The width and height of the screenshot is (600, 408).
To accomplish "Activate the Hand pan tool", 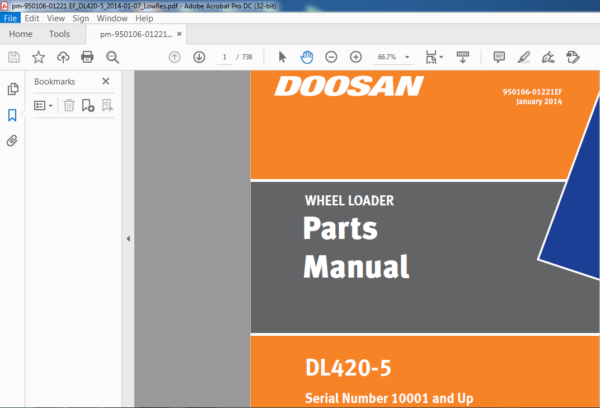I will click(x=307, y=57).
